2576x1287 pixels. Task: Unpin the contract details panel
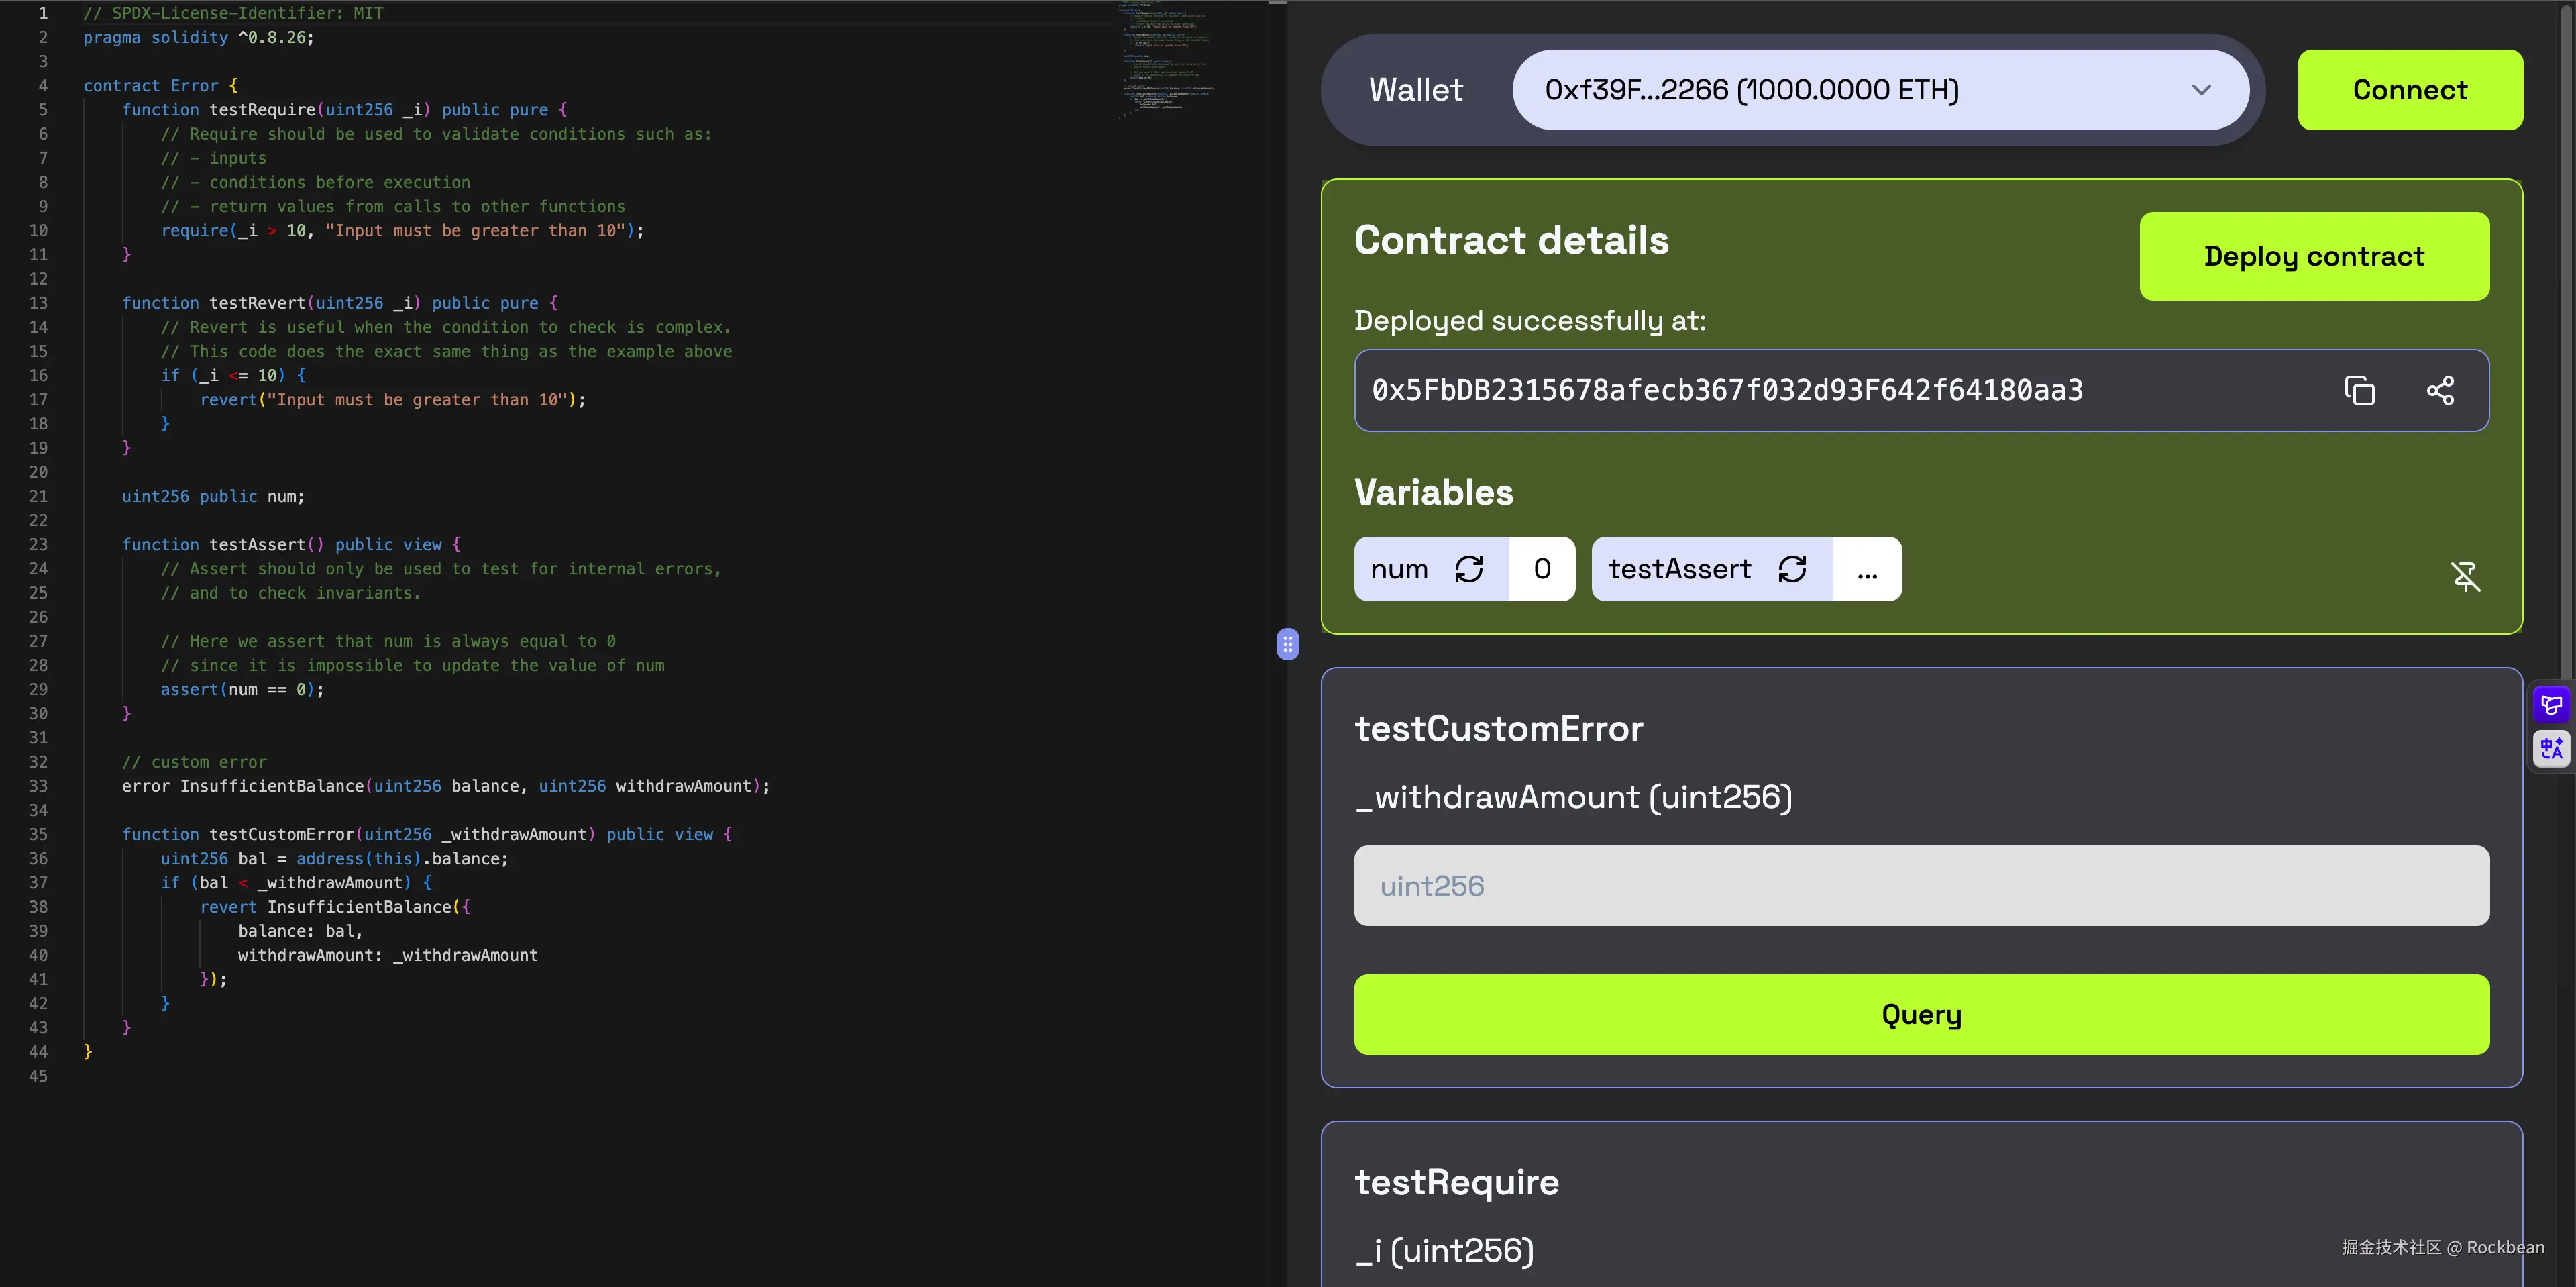[x=2465, y=576]
